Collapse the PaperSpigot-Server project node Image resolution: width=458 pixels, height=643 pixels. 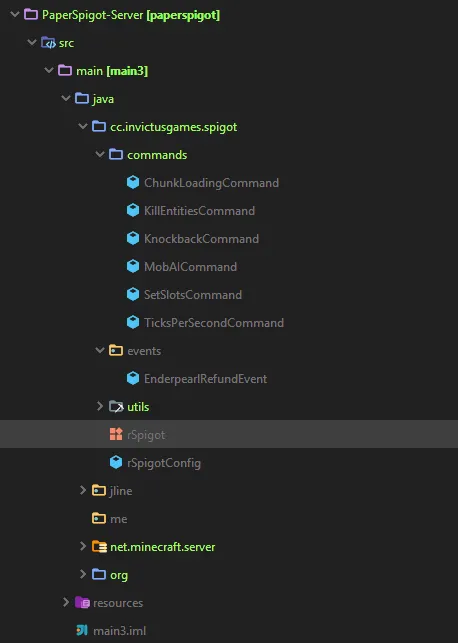[x=15, y=15]
